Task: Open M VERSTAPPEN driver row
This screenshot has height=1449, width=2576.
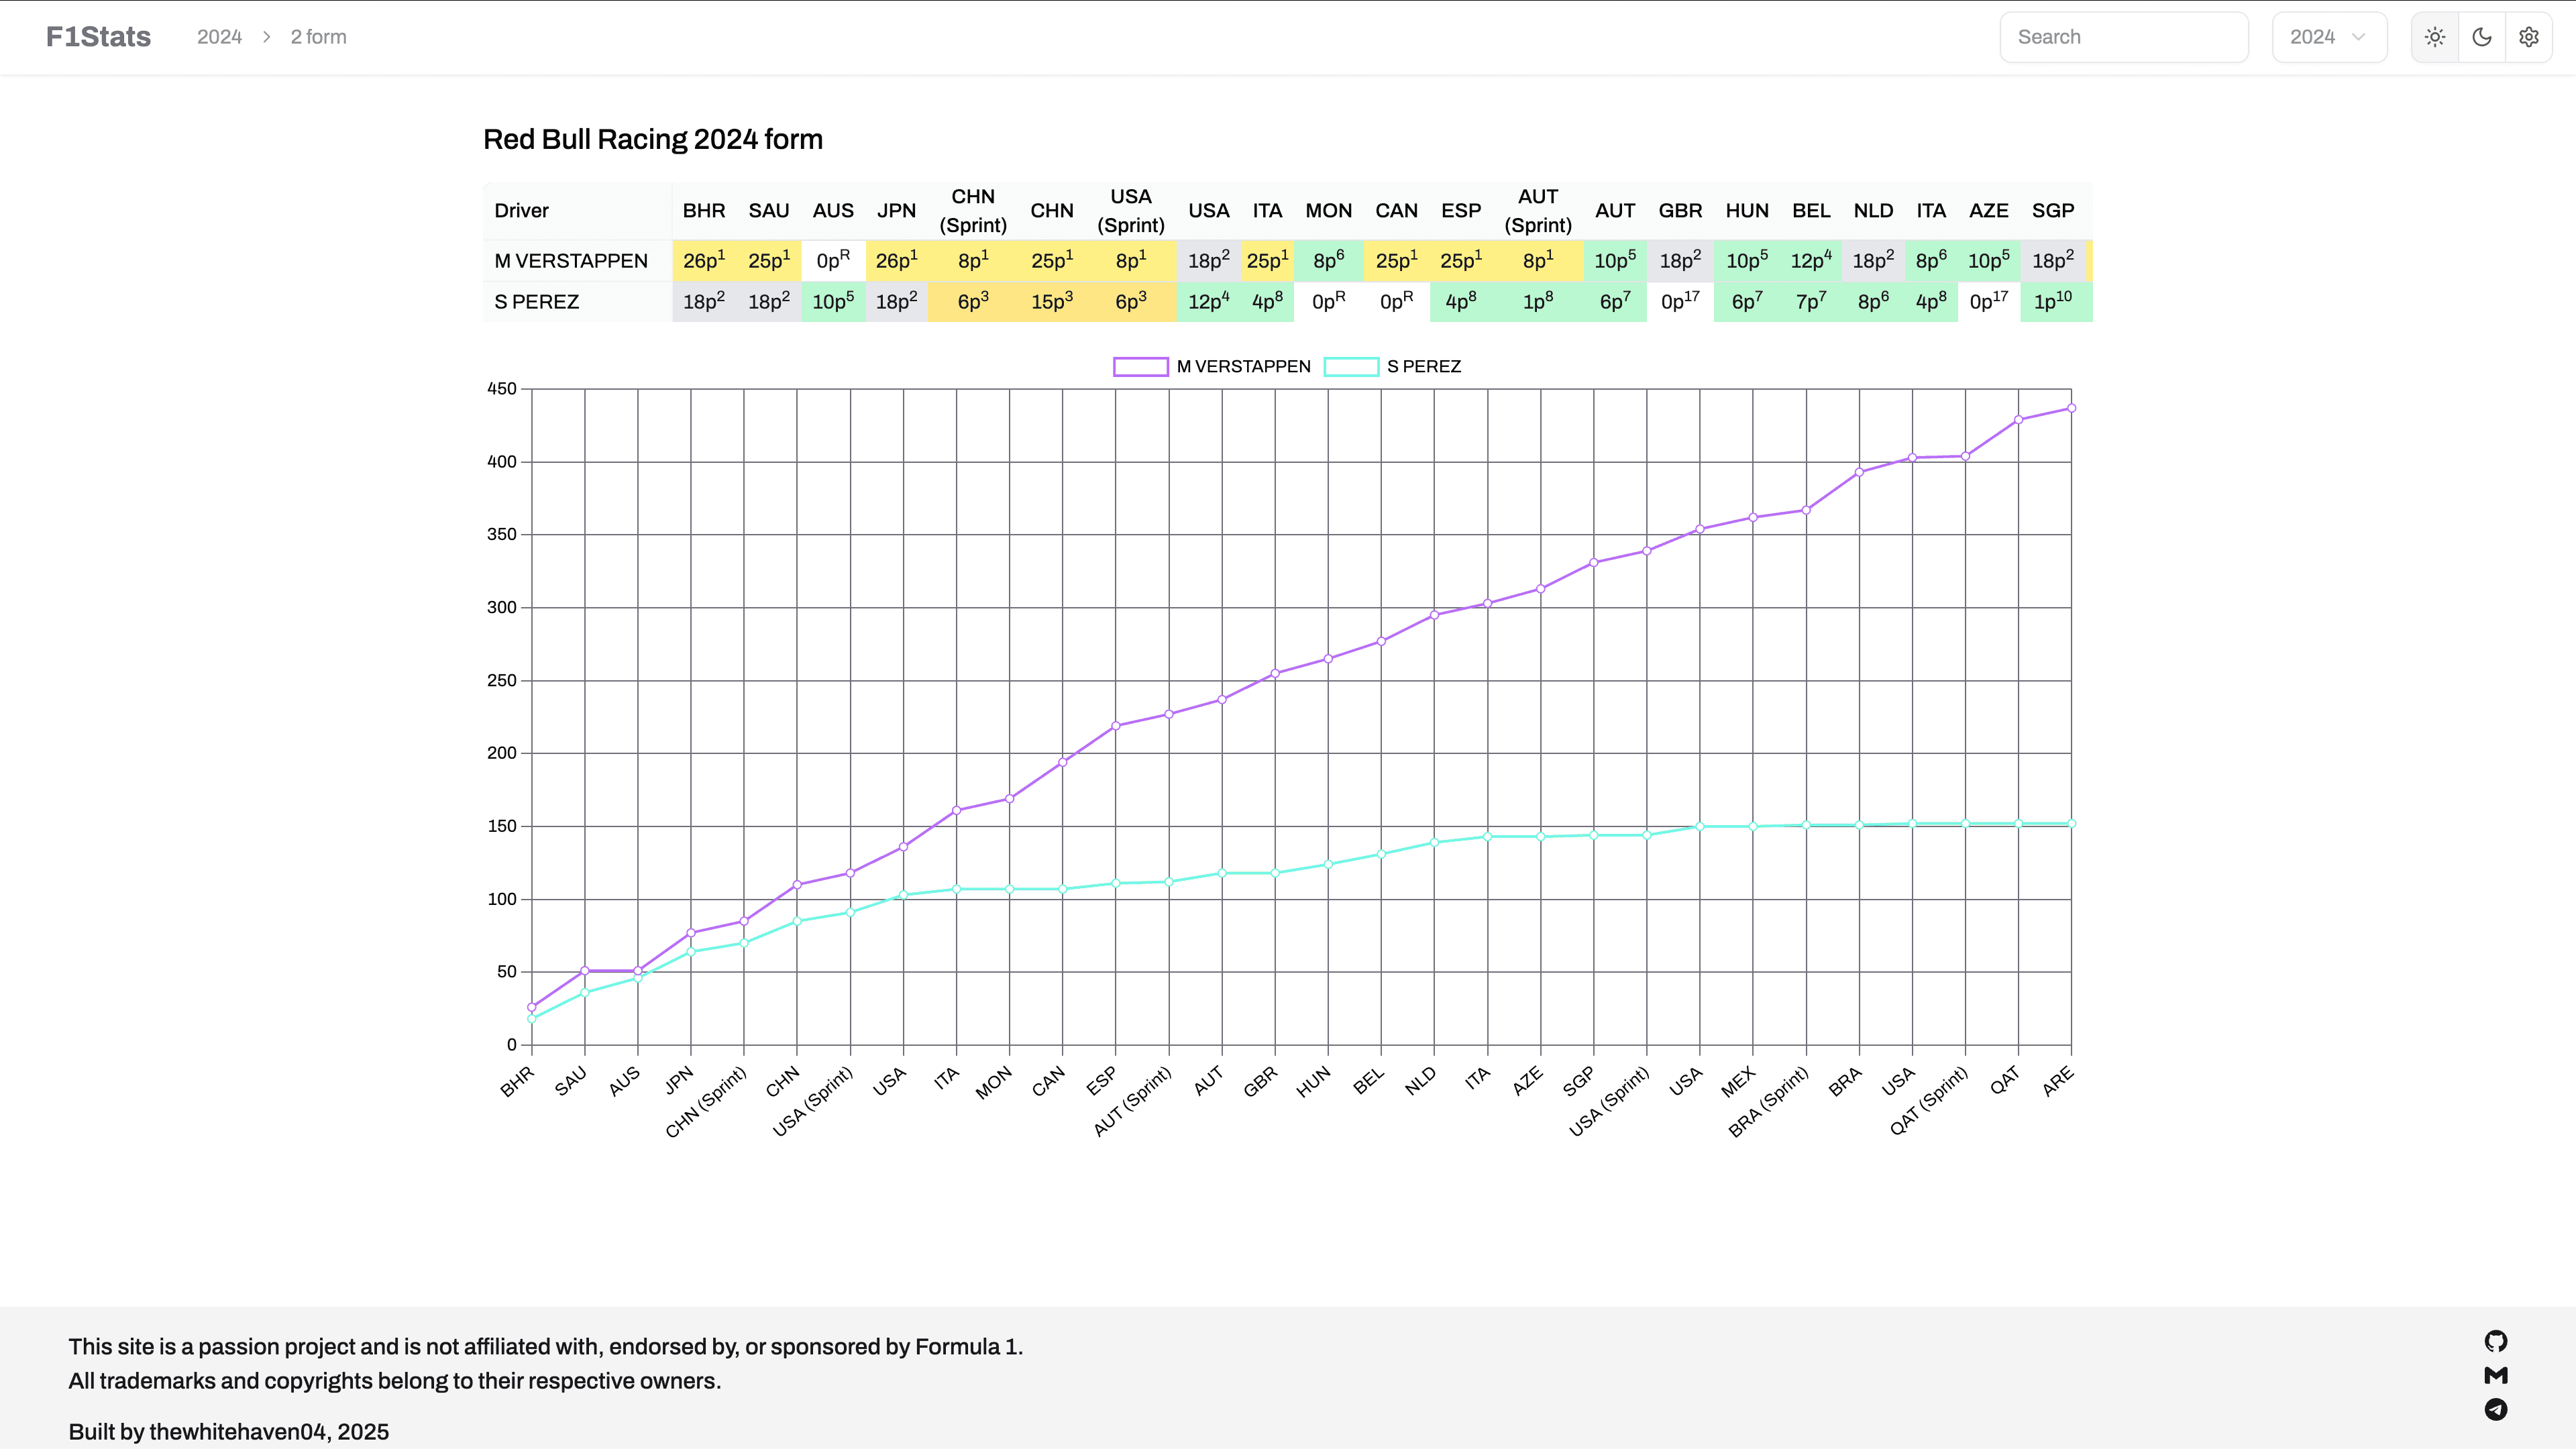Action: pyautogui.click(x=571, y=261)
